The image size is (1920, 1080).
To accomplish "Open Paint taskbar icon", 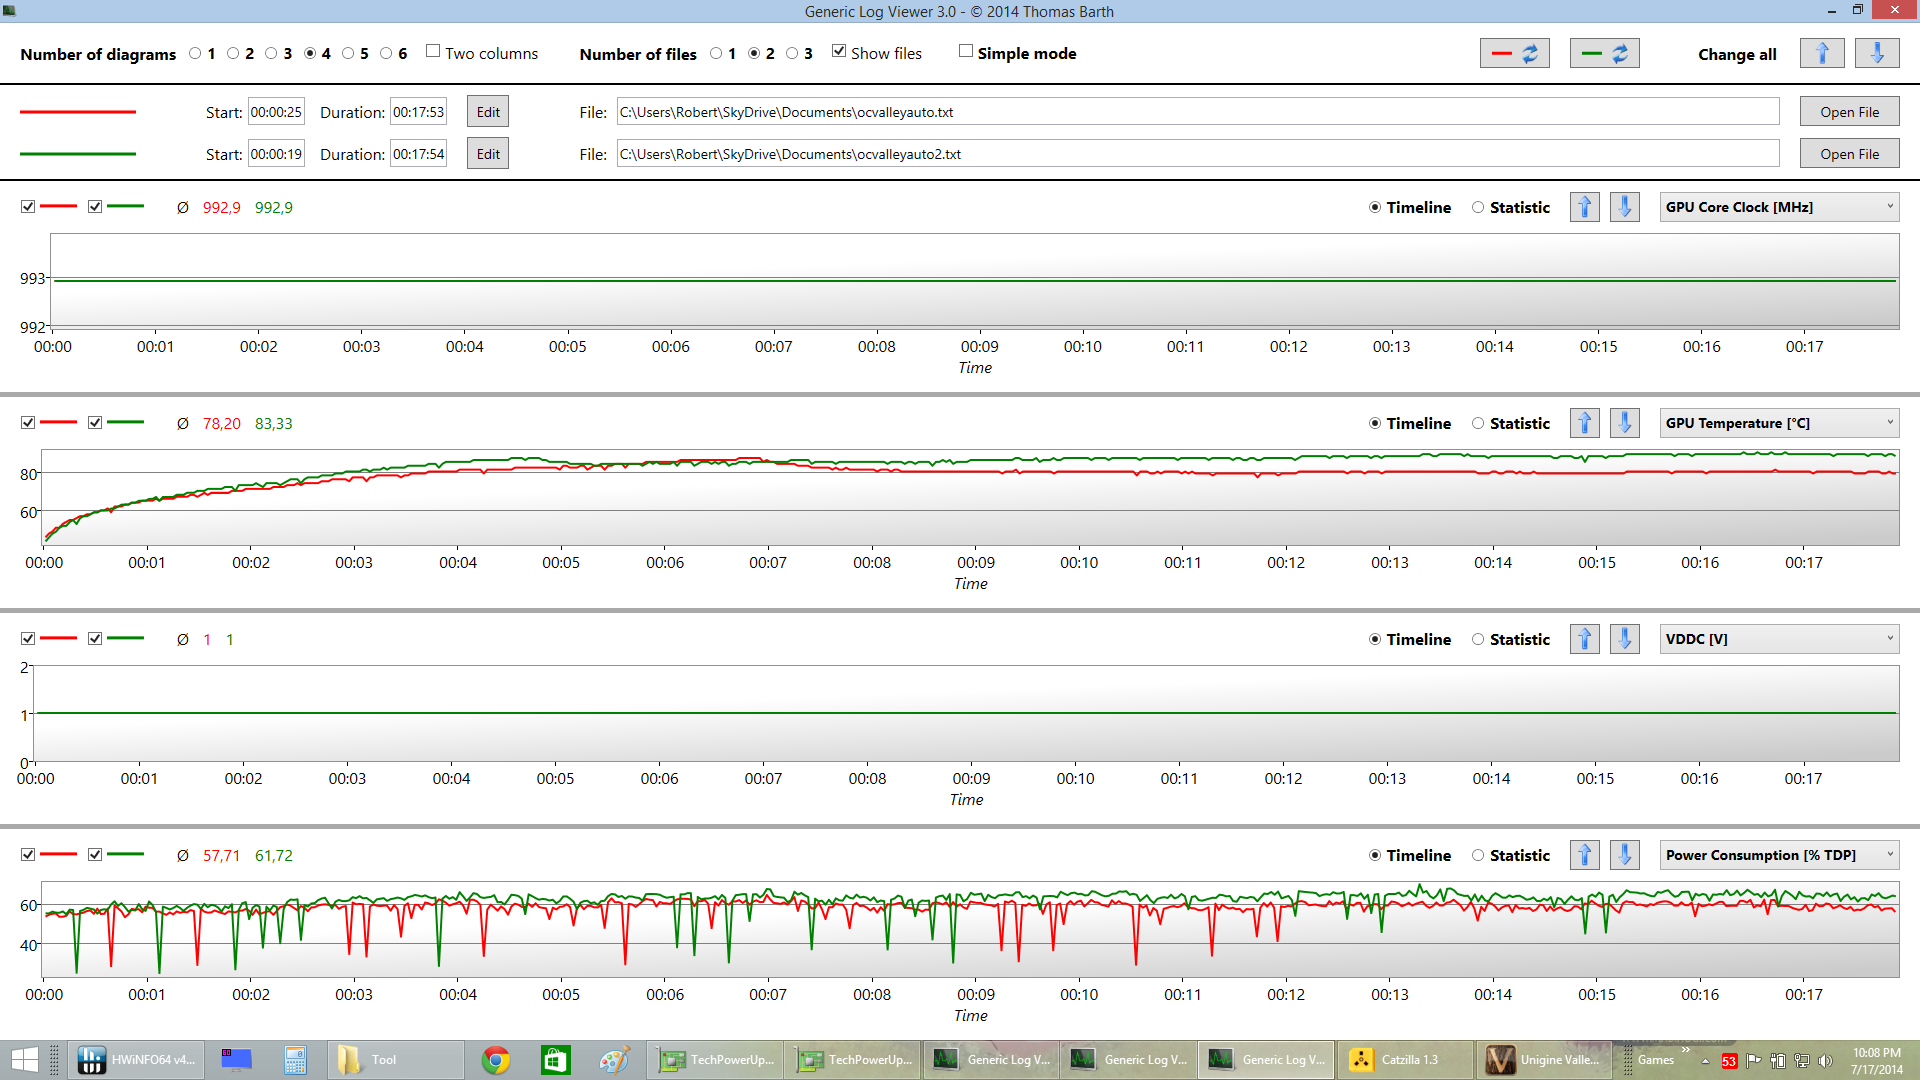I will [614, 1060].
